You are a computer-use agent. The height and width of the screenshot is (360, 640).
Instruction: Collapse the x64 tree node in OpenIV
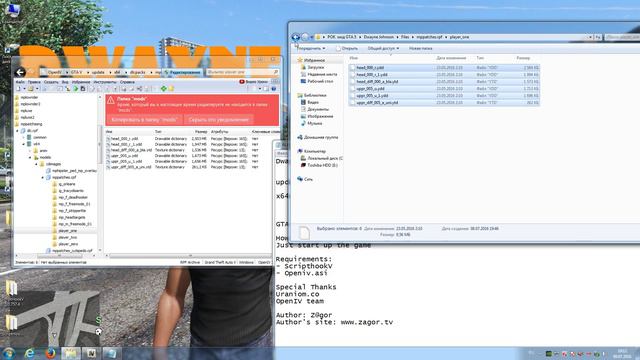[24, 144]
